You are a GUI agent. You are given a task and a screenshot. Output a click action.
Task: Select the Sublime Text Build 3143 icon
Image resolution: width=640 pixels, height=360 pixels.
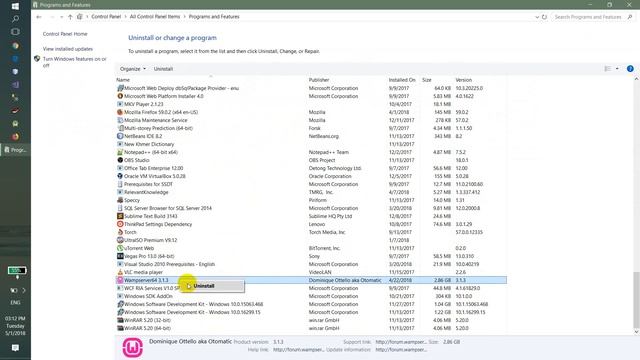pos(120,216)
